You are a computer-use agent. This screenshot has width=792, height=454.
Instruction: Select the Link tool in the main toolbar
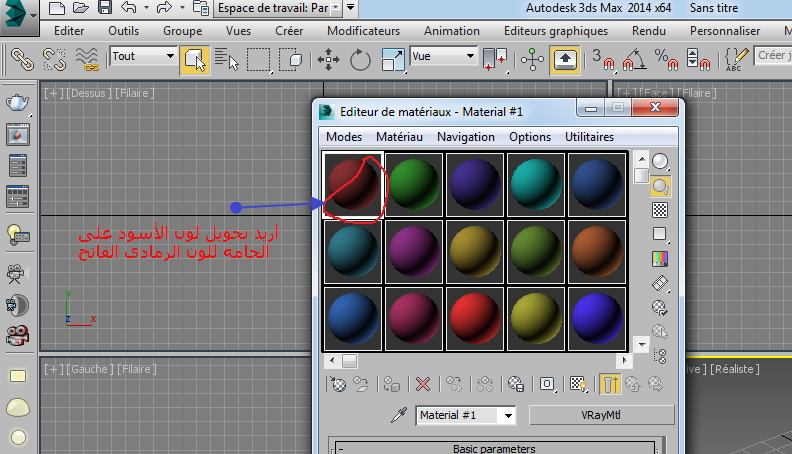coord(22,59)
